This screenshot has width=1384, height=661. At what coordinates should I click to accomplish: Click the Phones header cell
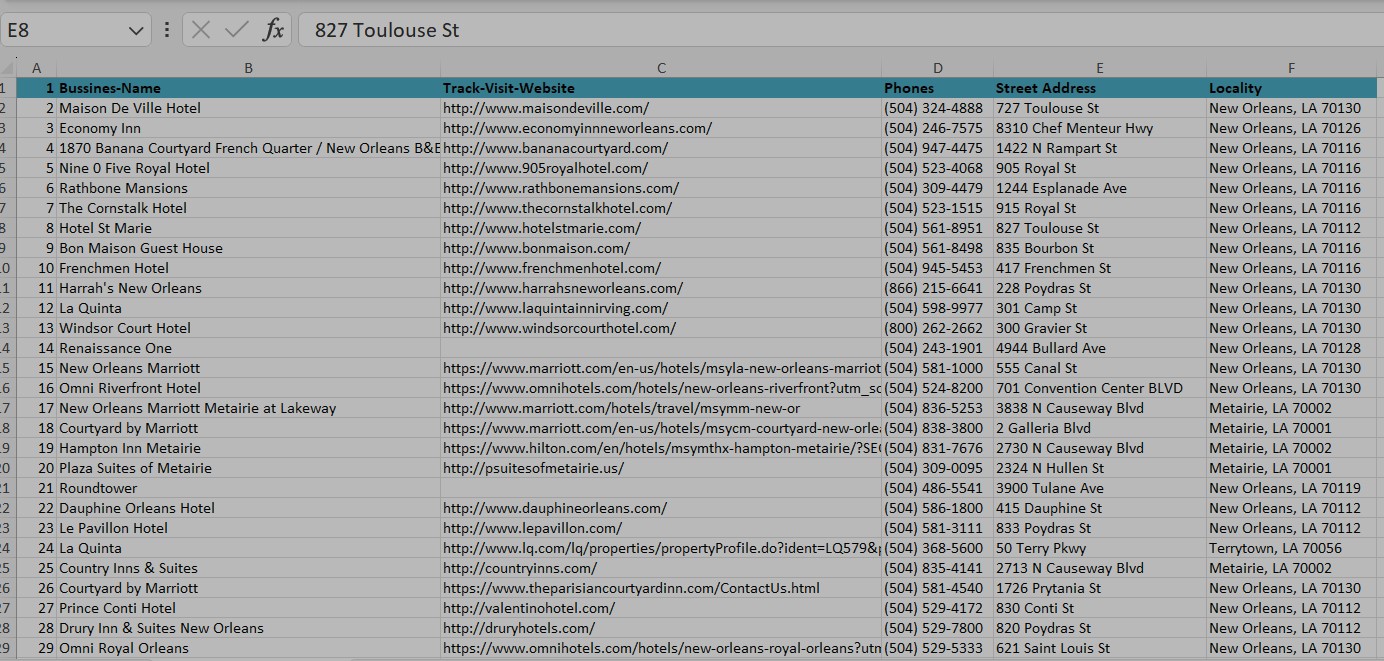tap(938, 88)
